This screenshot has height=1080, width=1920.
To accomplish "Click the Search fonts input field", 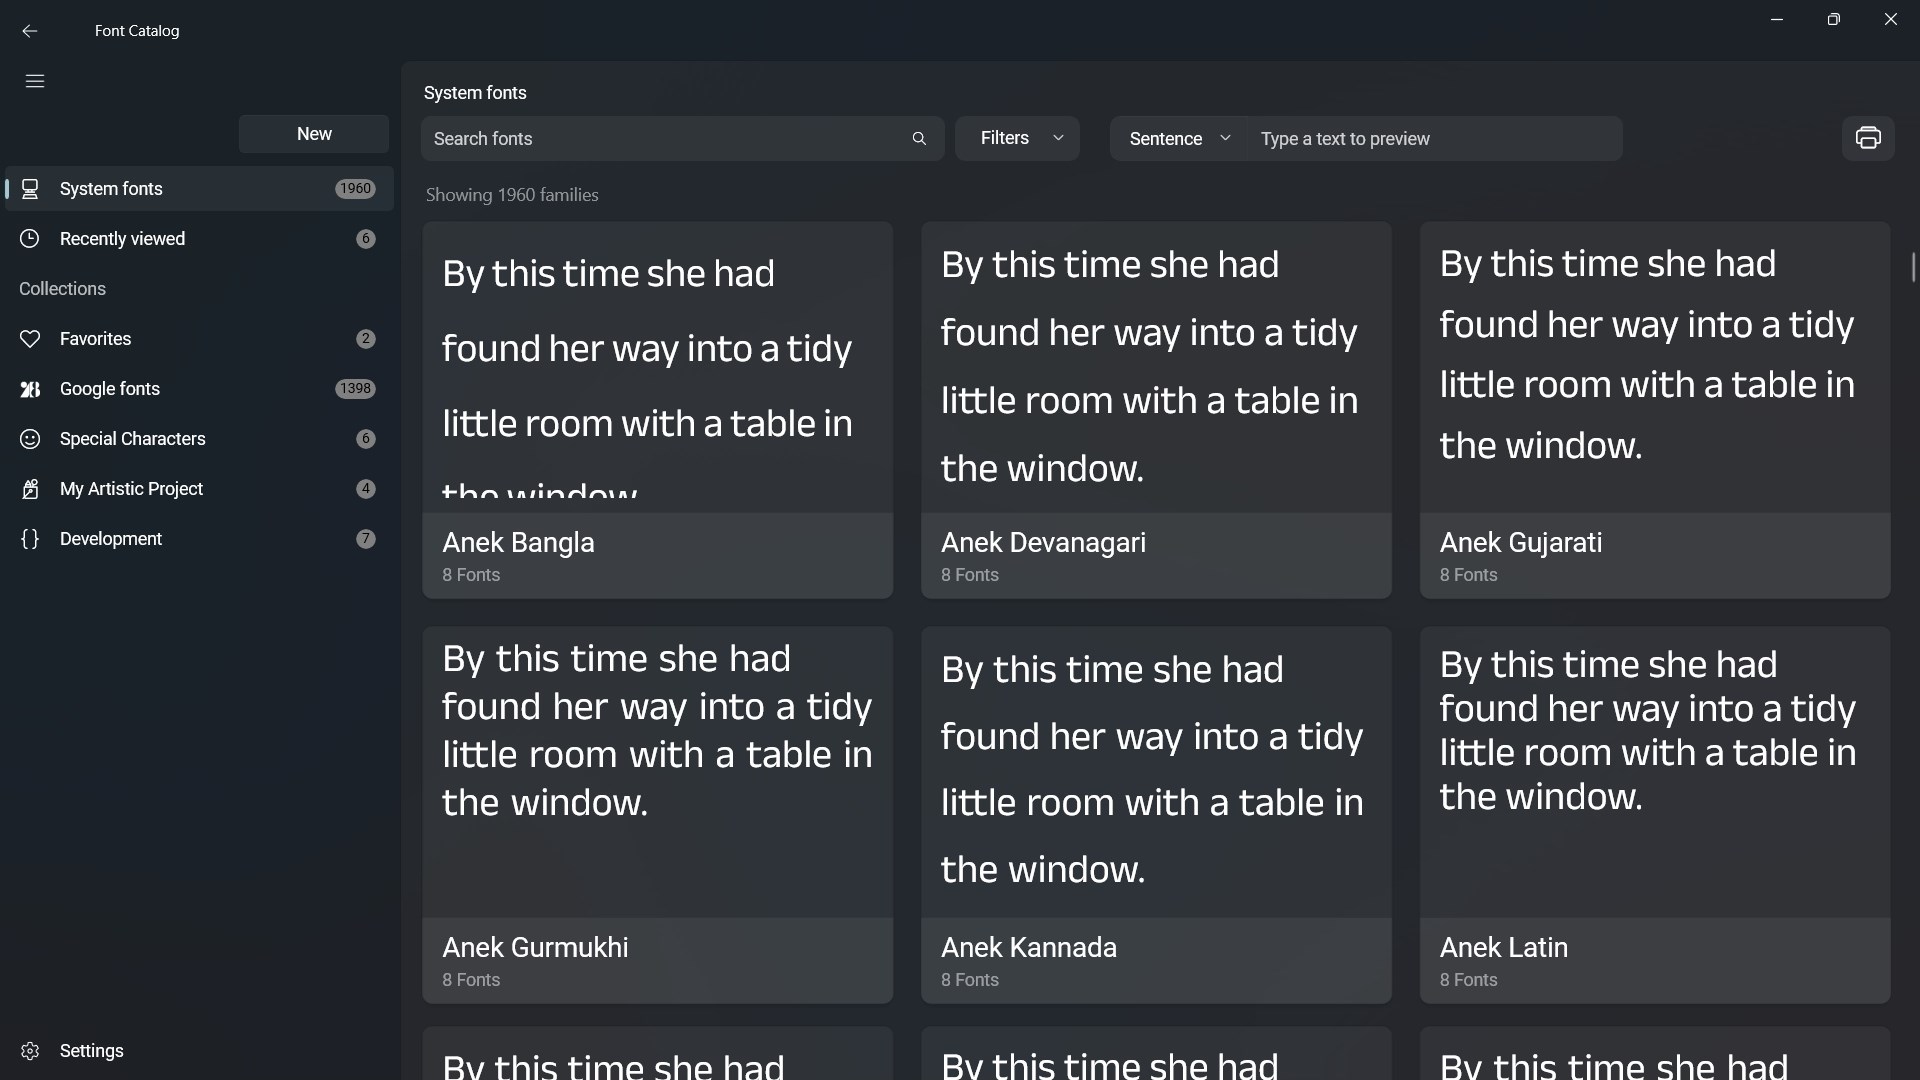I will 660,138.
